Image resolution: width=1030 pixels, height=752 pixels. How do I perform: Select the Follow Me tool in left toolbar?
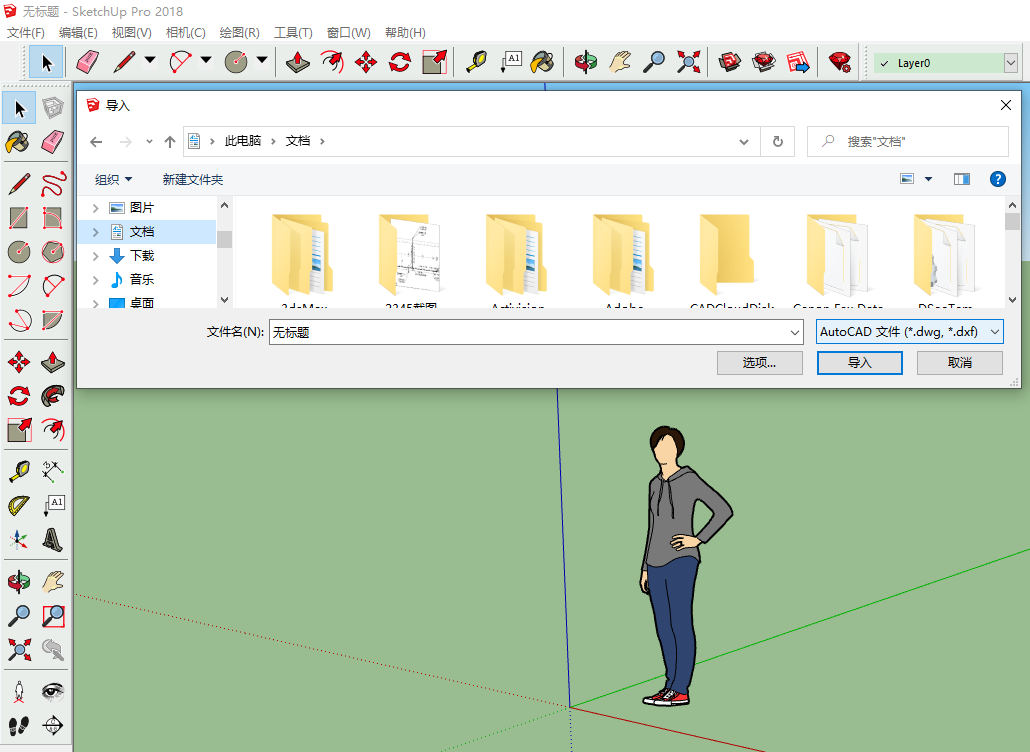click(x=53, y=396)
